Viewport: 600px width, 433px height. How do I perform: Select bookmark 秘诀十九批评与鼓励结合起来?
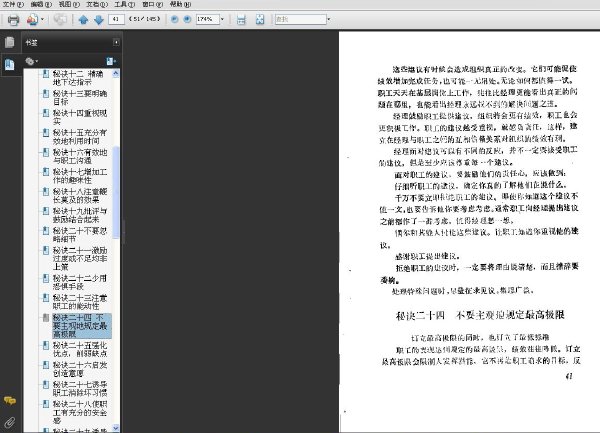[80, 215]
